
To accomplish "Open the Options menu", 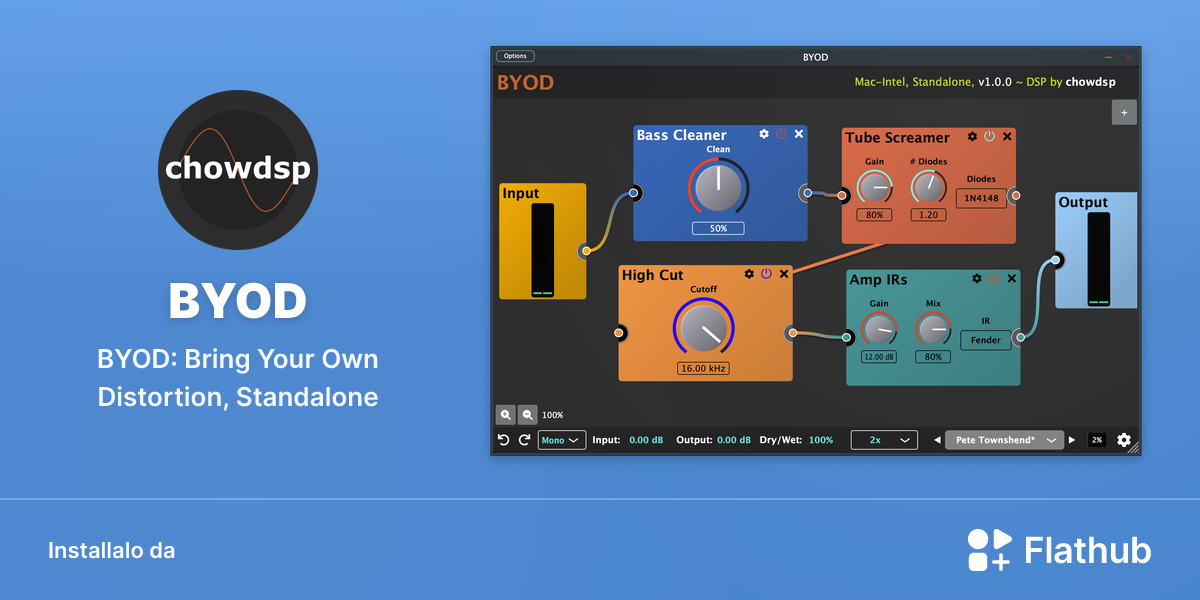I will click(x=515, y=56).
